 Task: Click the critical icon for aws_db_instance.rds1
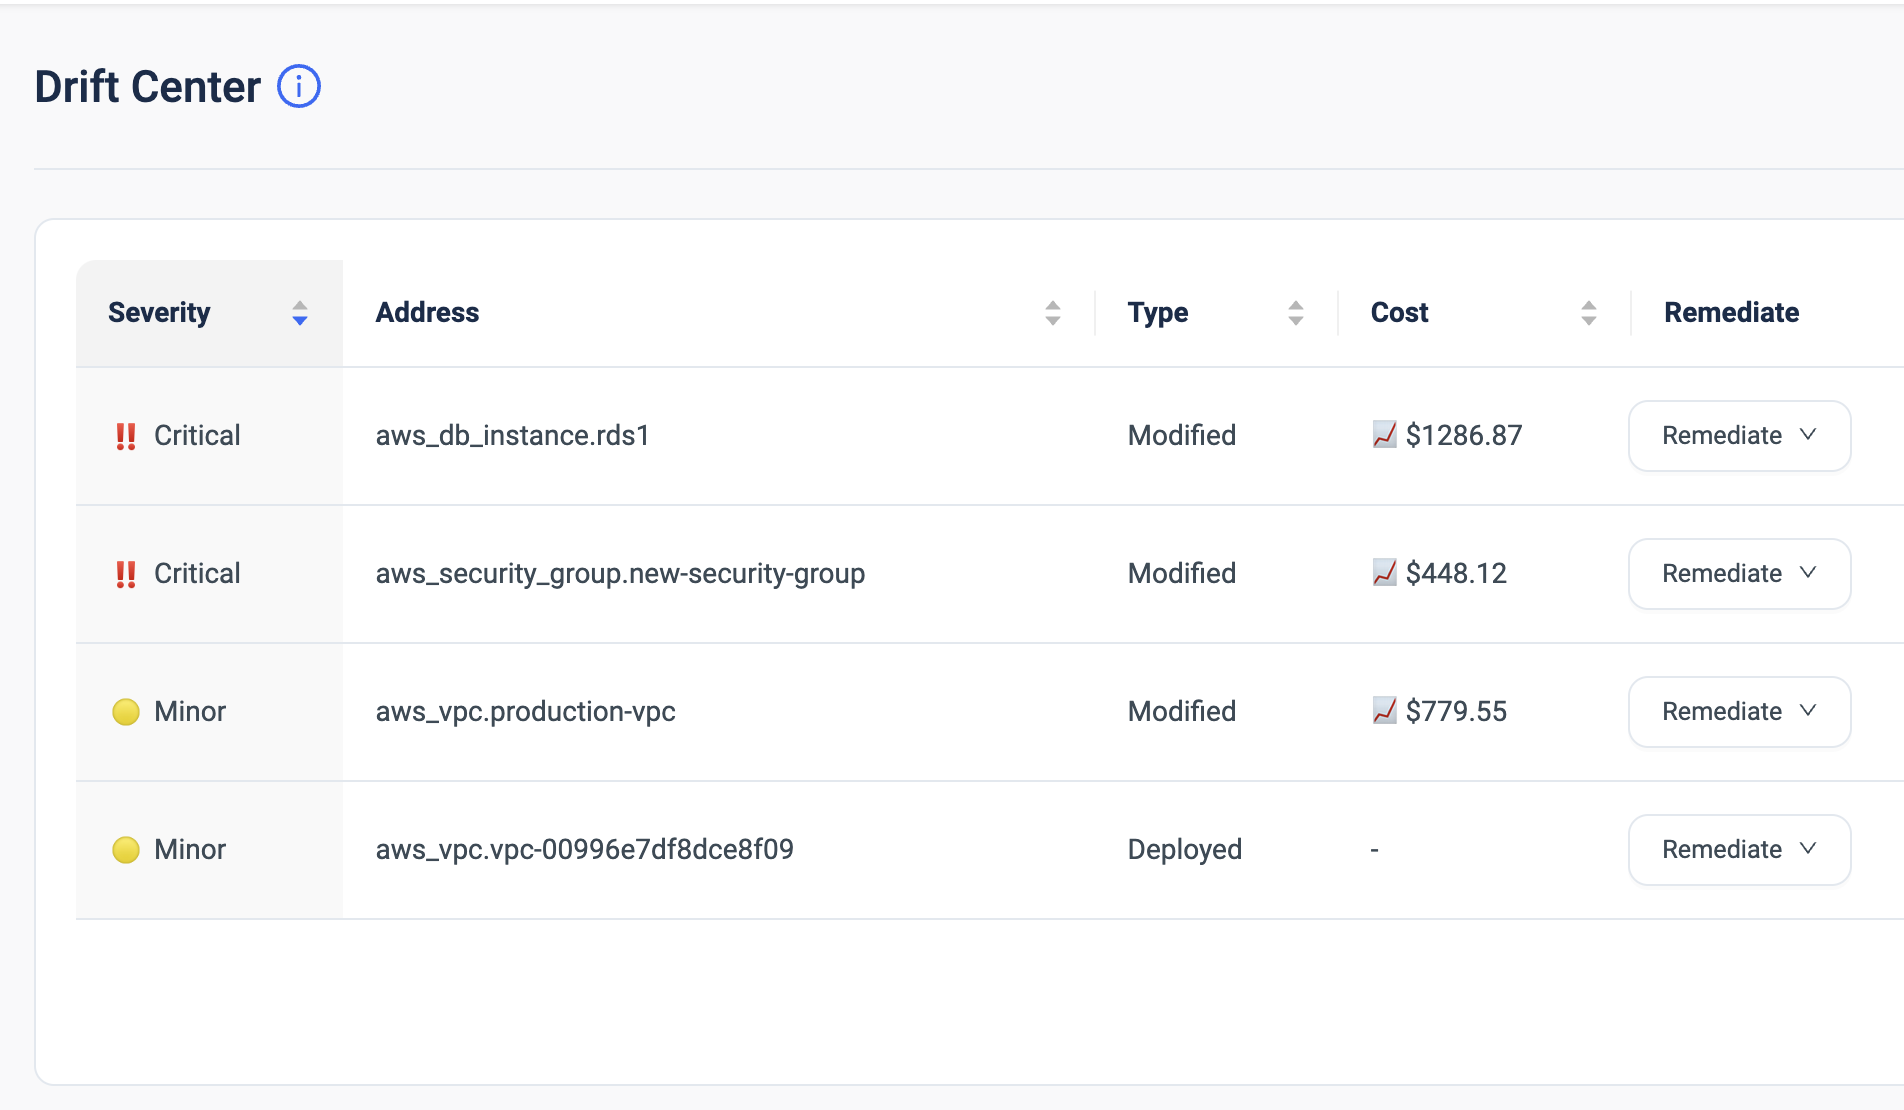click(126, 436)
